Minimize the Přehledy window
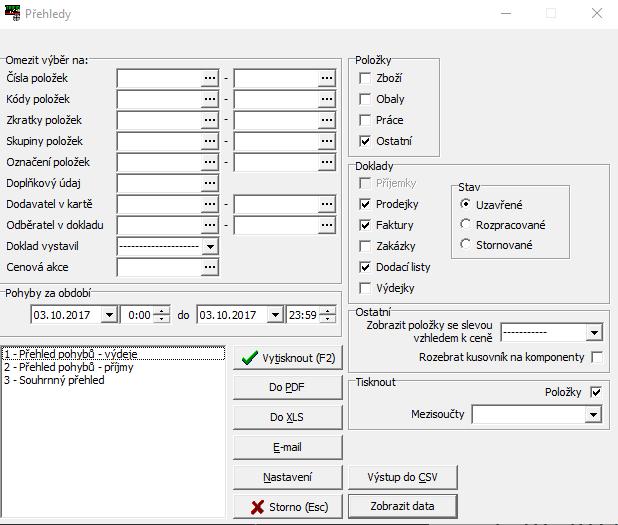This screenshot has height=525, width=618. click(506, 13)
